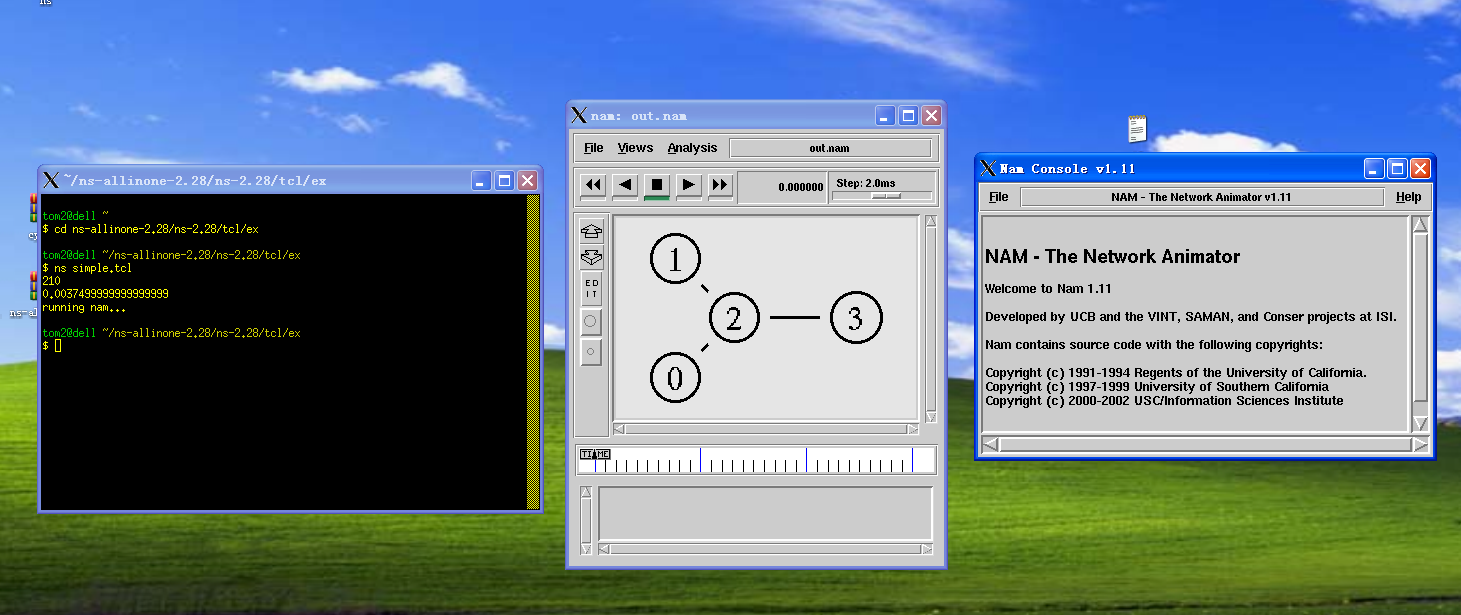Click the out.nam button in the toolbar

831,147
